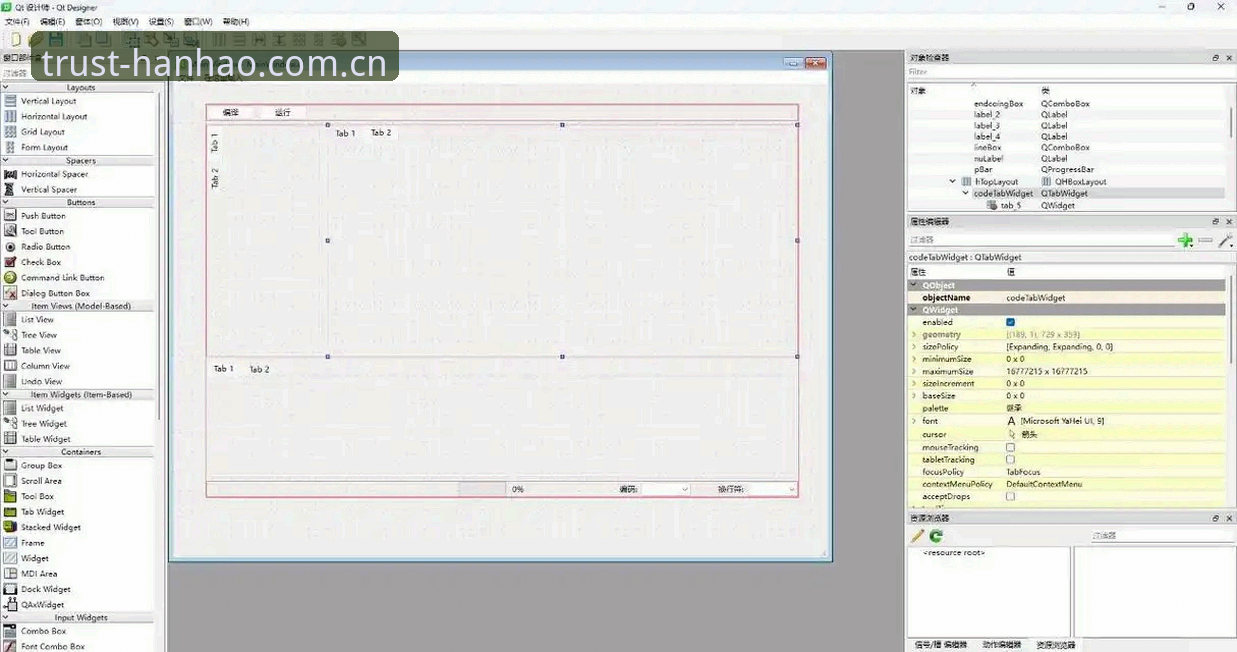Screen dimensions: 1237x652
Task: Expand the sizePolicy property row
Action: coord(914,346)
